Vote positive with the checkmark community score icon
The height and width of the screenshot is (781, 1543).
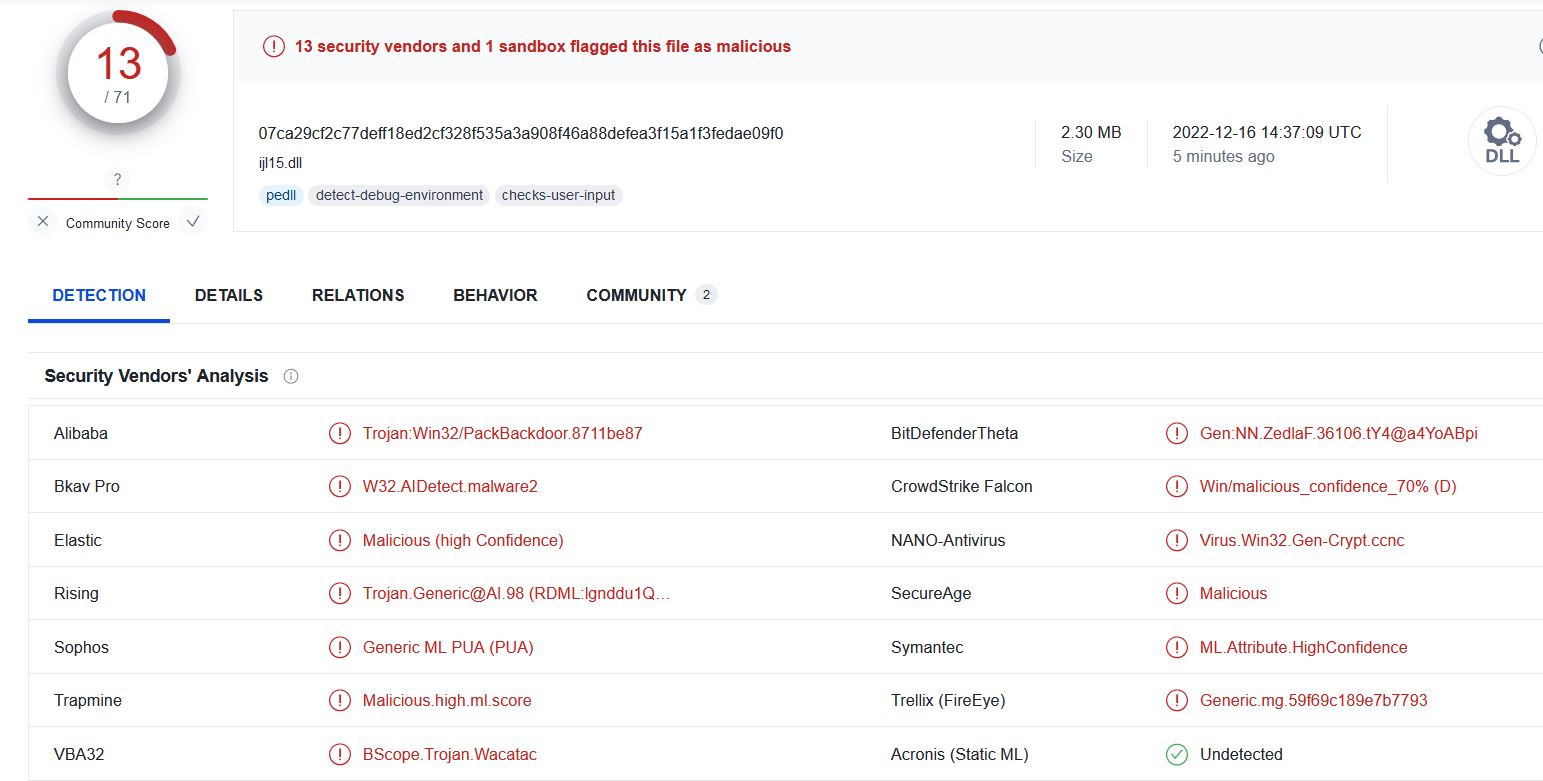(193, 222)
